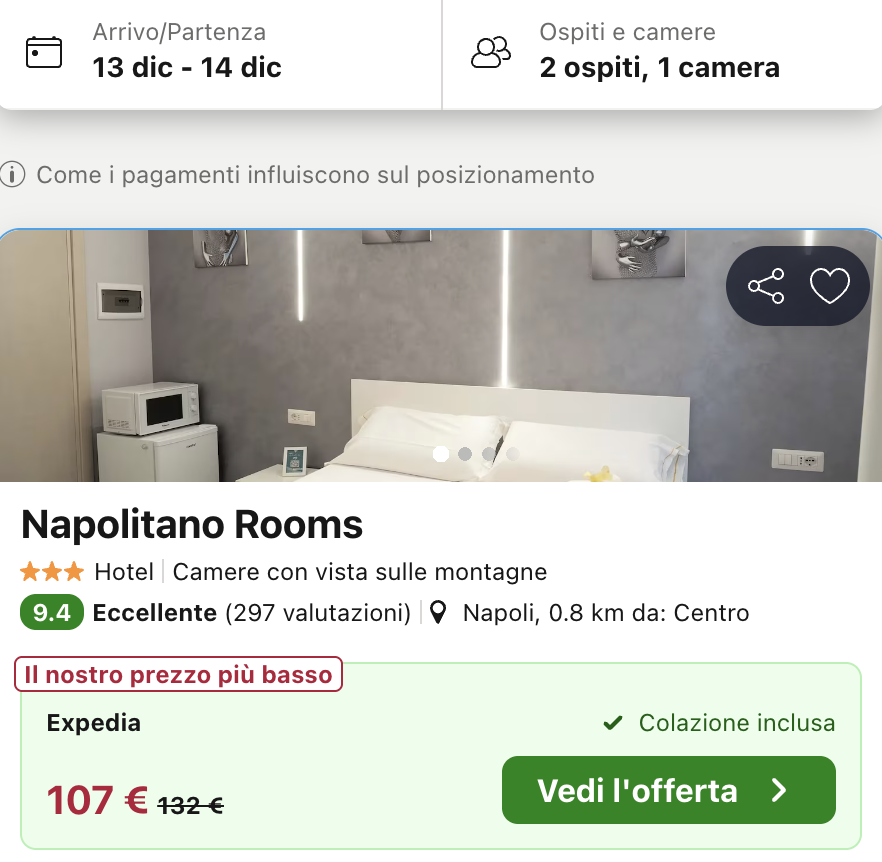Tap the second photo carousel dot

465,454
